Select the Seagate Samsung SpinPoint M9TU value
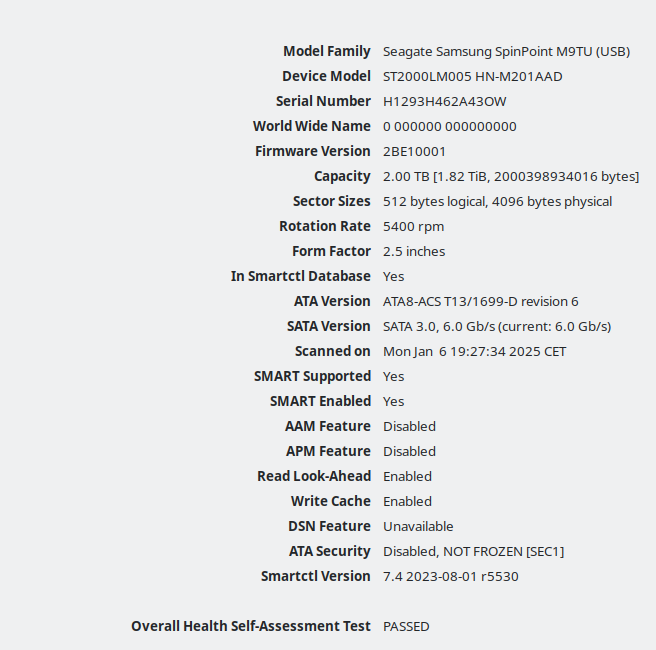 [x=506, y=51]
